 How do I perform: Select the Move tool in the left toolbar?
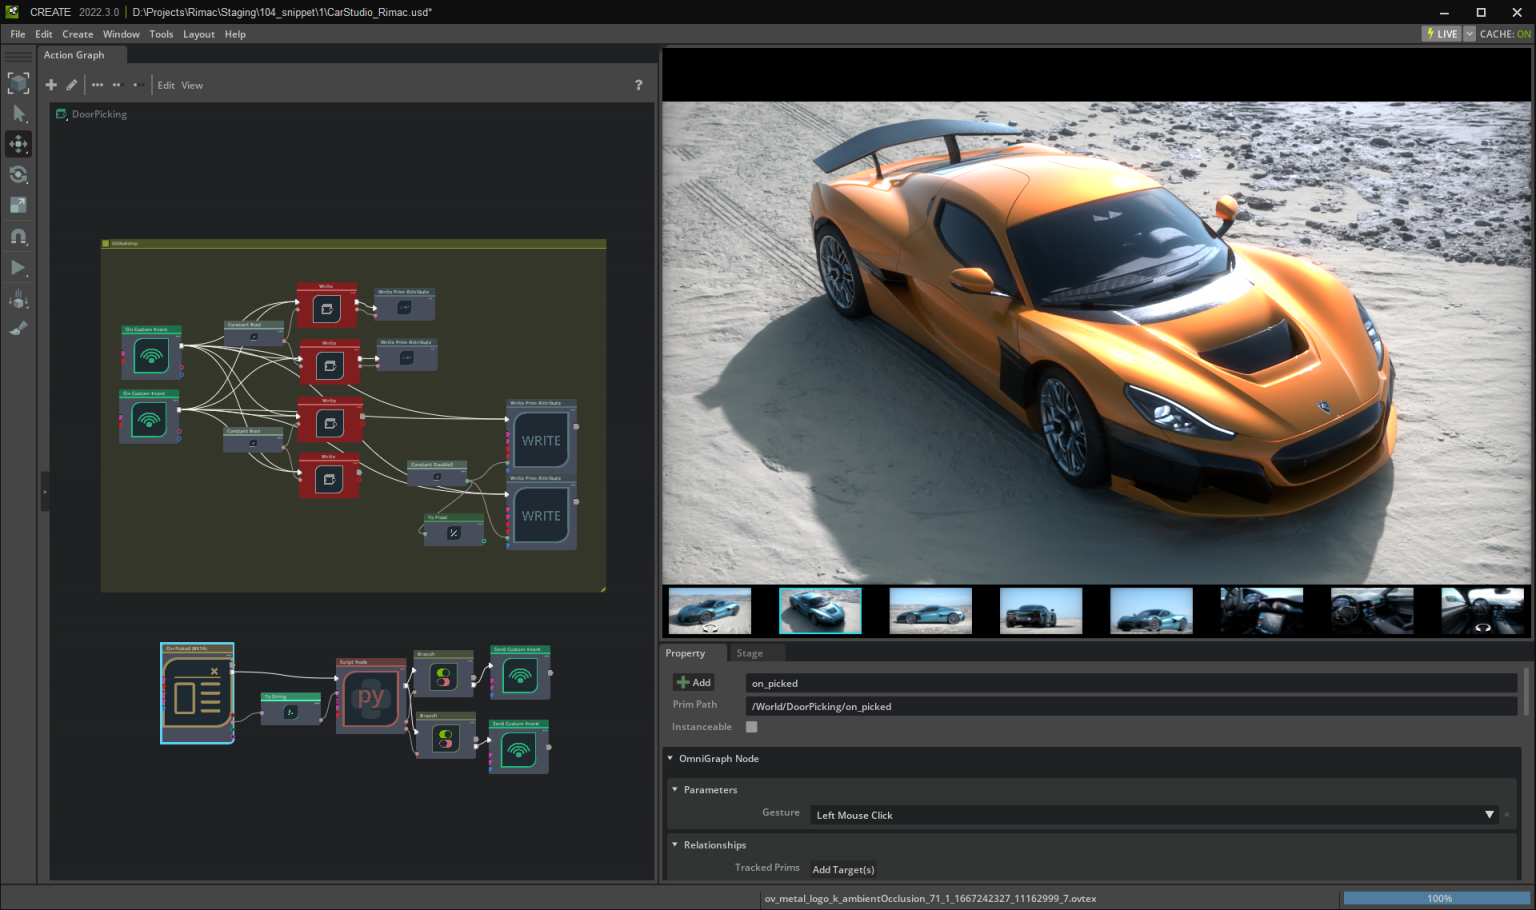(x=18, y=144)
